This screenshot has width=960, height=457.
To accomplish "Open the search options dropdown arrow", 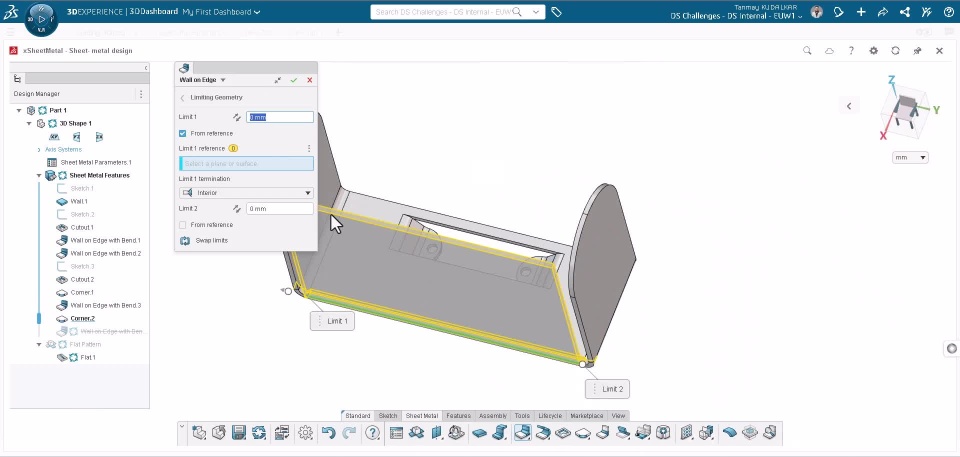I will pyautogui.click(x=536, y=12).
